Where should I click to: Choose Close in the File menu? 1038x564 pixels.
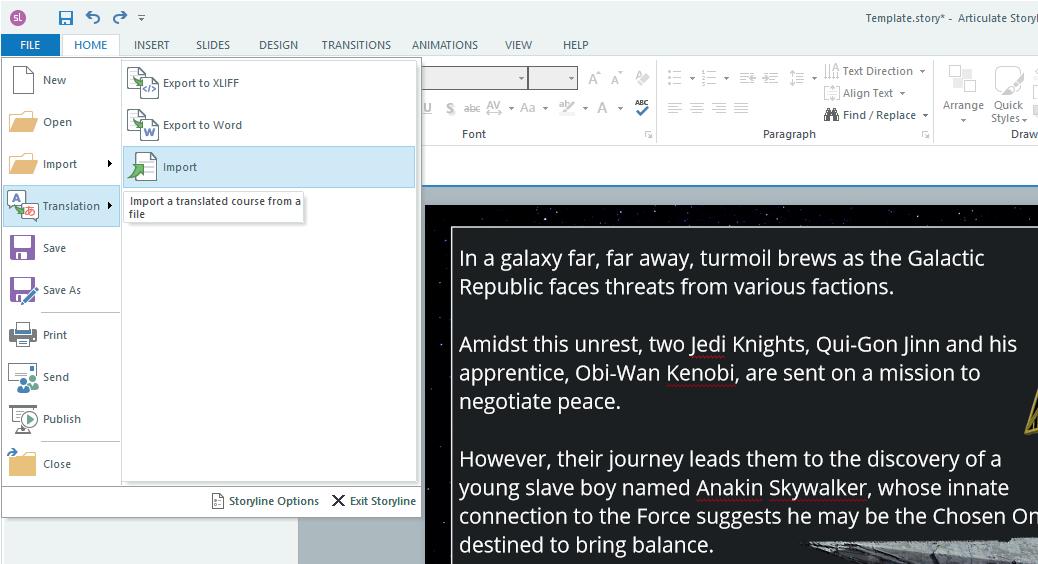(x=62, y=464)
